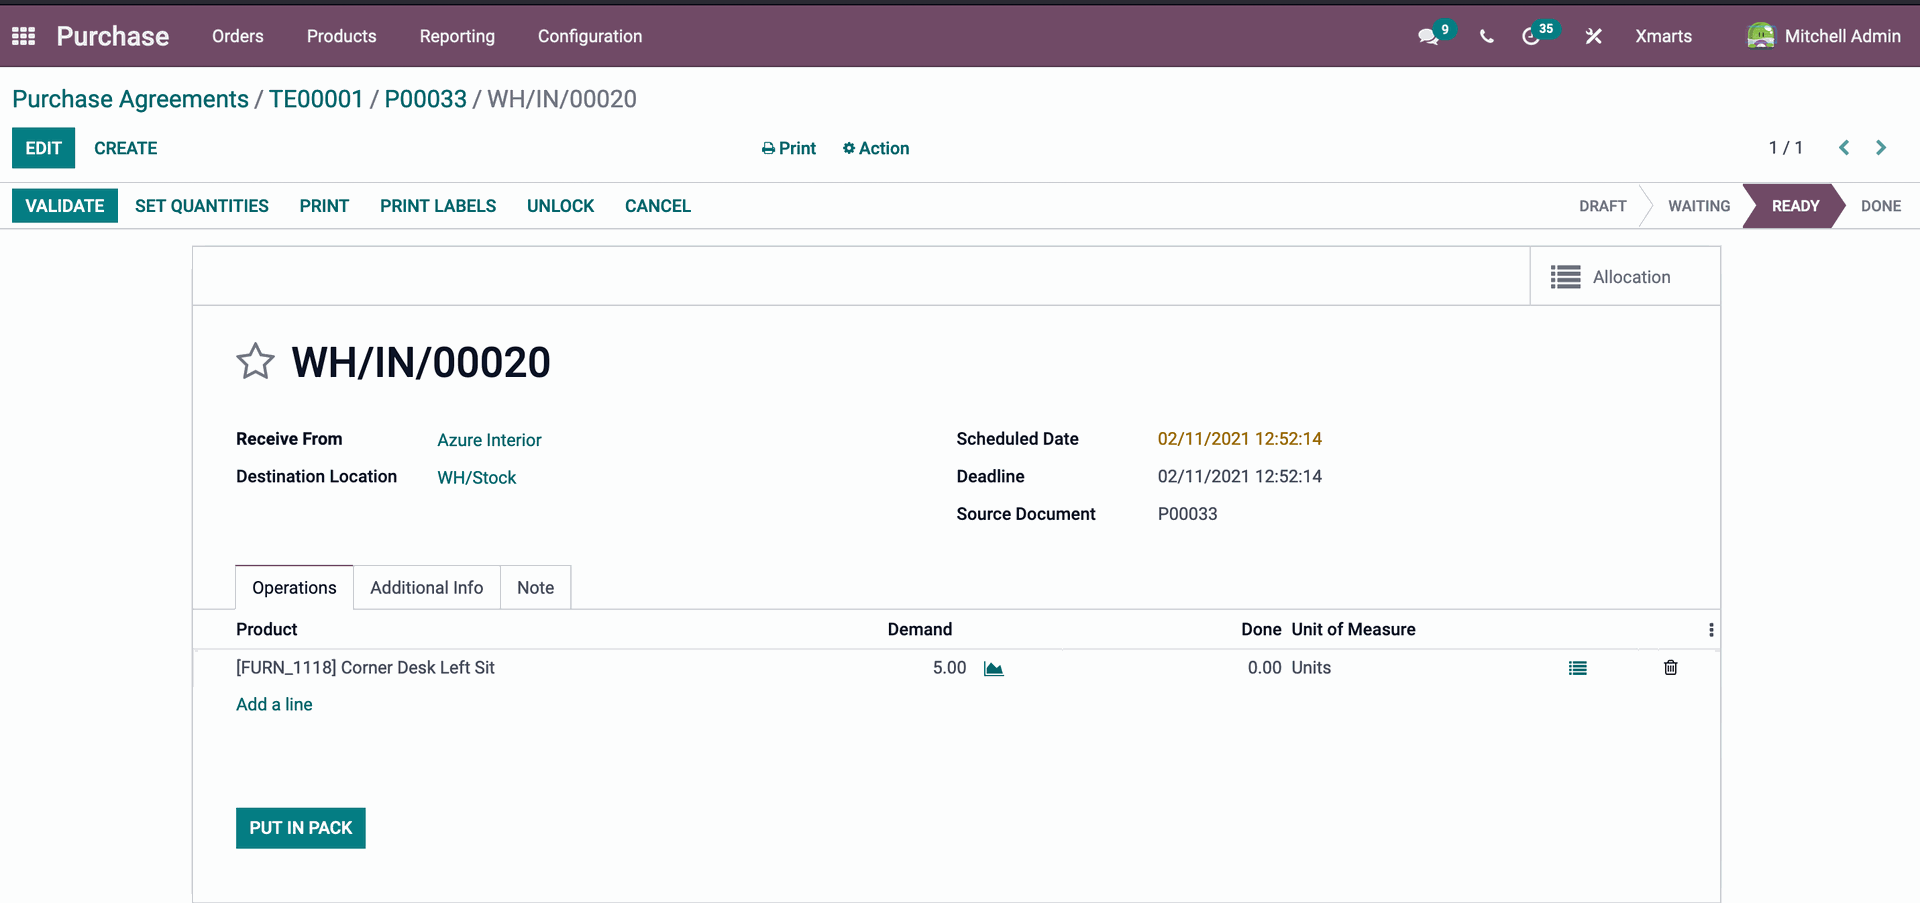Viewport: 1920px width, 903px height.
Task: Click SET QUANTITIES button
Action: [202, 205]
